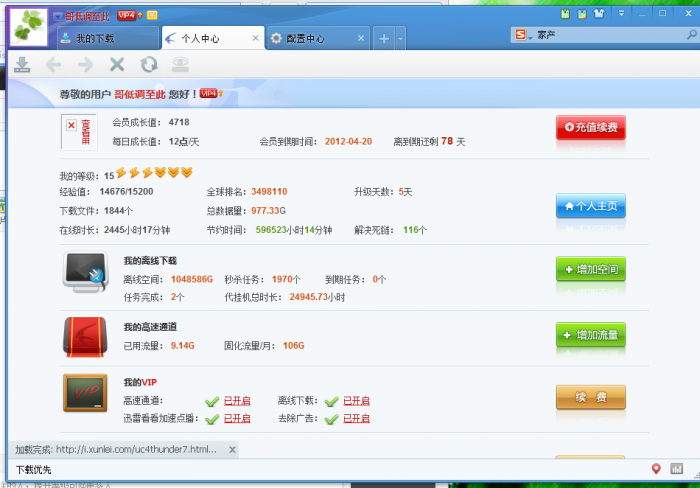Open the skin shirt icon
Viewport: 700px width, 488px height.
tap(599, 13)
